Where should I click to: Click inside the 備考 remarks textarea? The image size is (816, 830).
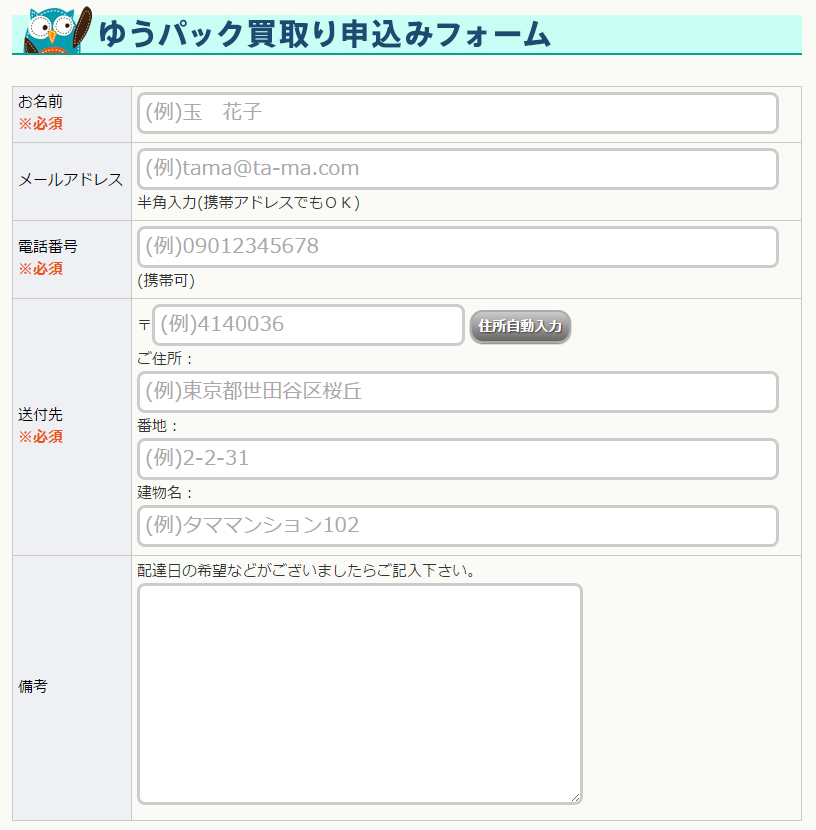click(360, 694)
